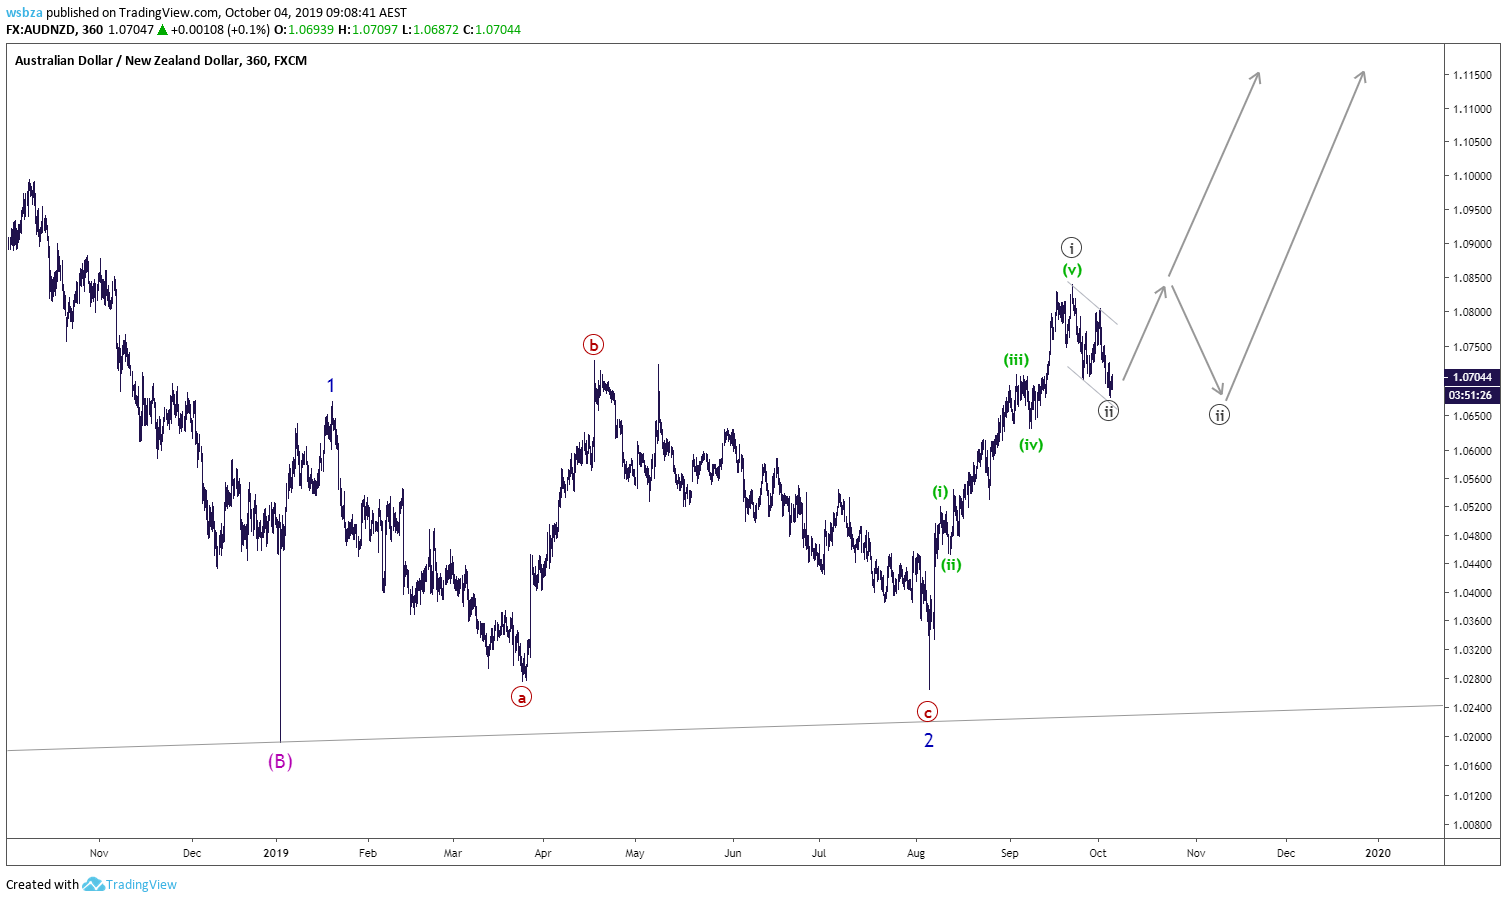Click the TradingView cloud logo icon
1507x902 pixels.
(93, 884)
